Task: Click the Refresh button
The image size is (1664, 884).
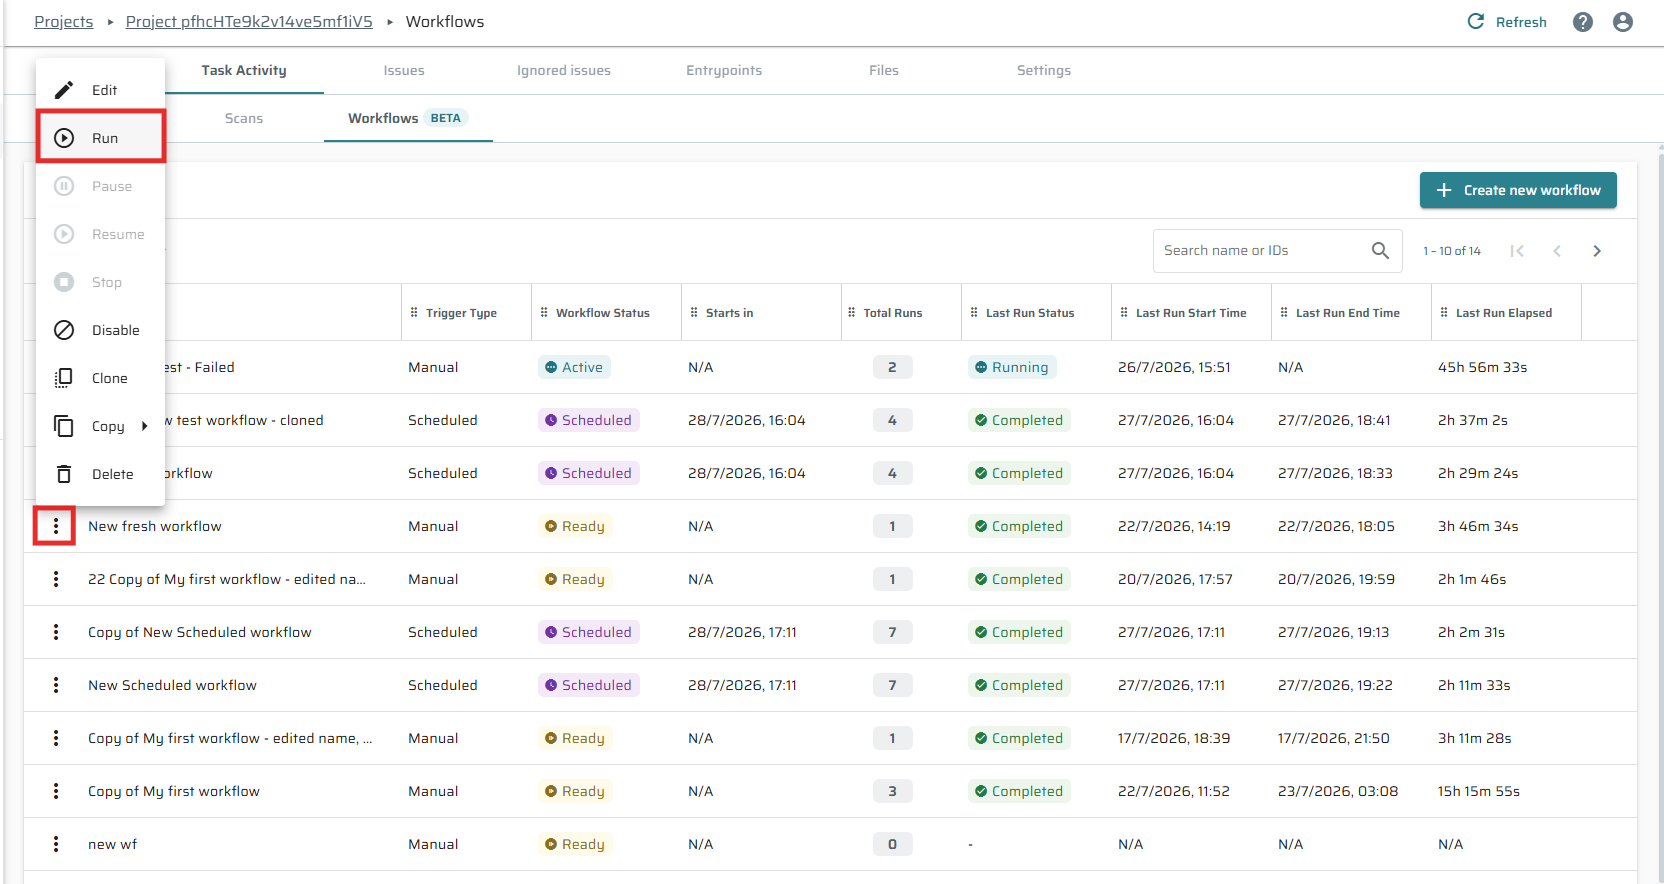Action: pyautogui.click(x=1507, y=22)
